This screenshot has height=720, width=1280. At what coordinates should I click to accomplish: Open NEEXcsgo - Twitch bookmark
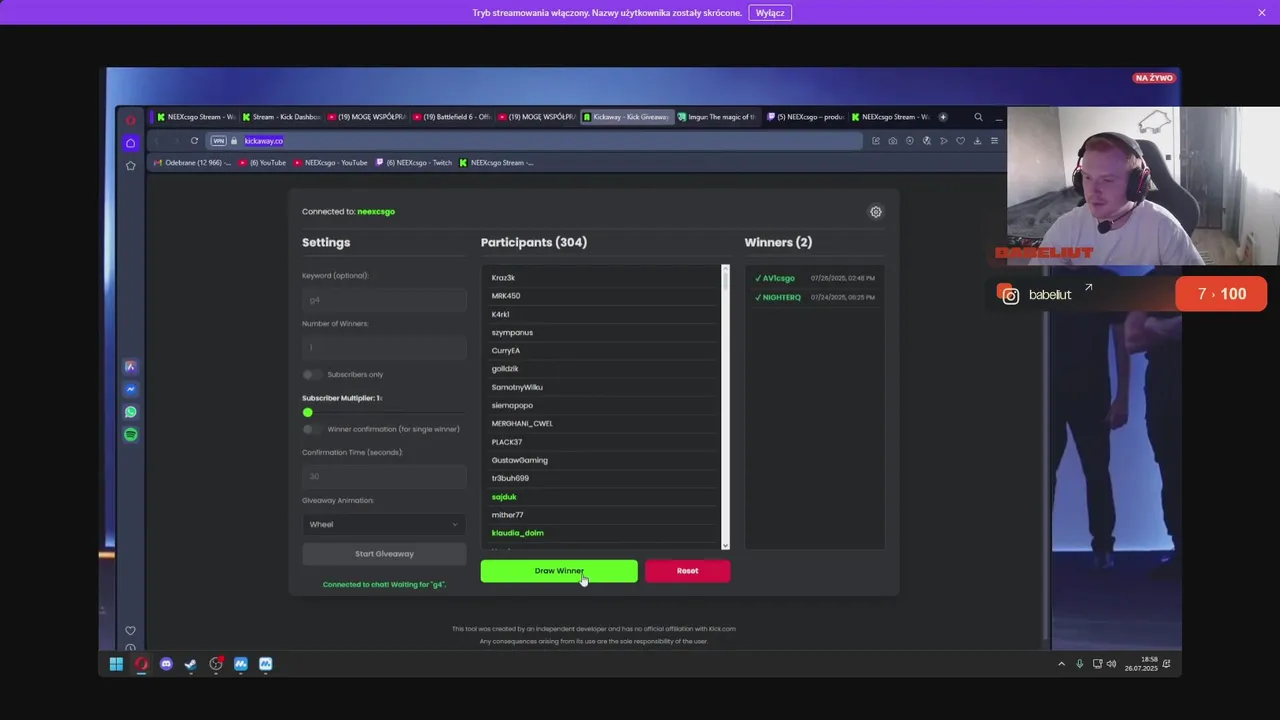(413, 163)
